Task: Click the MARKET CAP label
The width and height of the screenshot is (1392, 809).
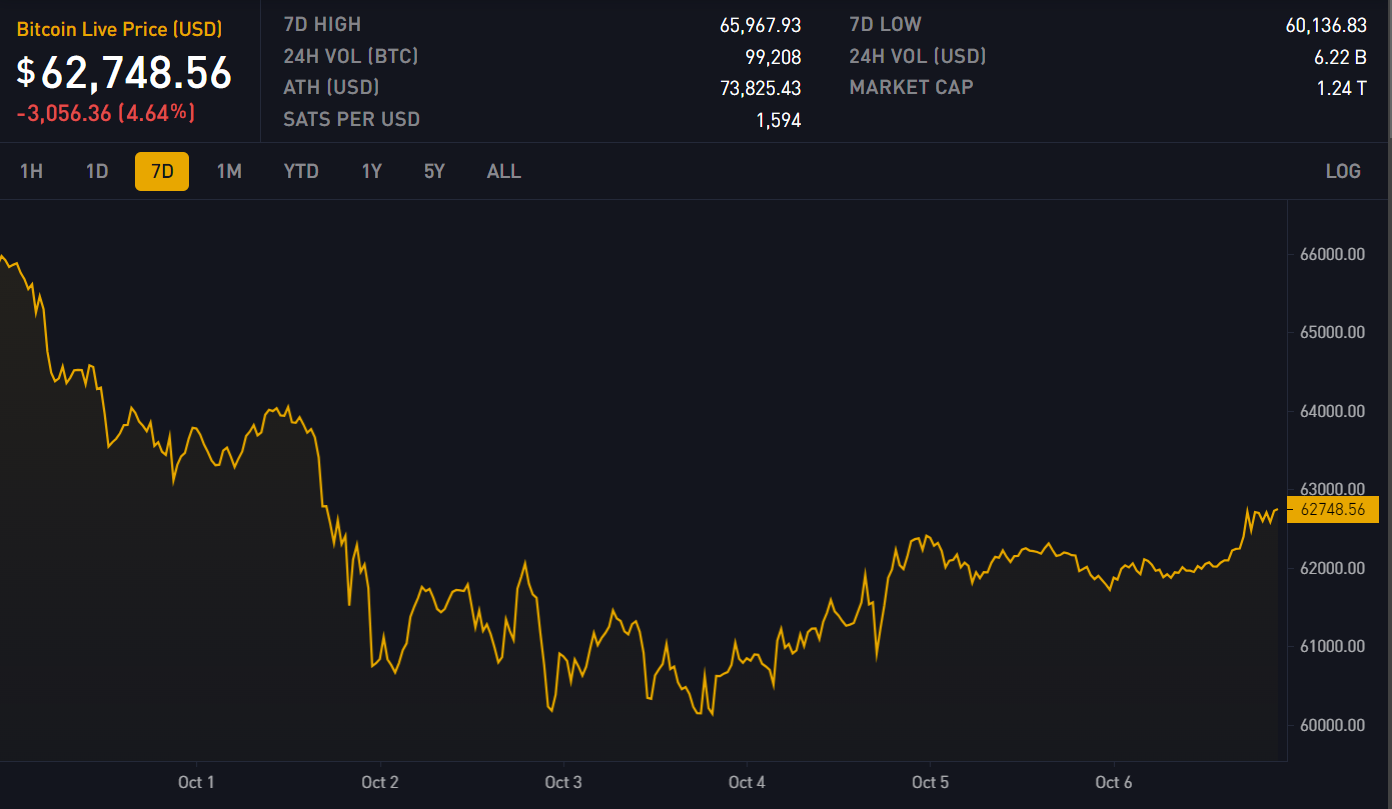Action: pos(911,88)
